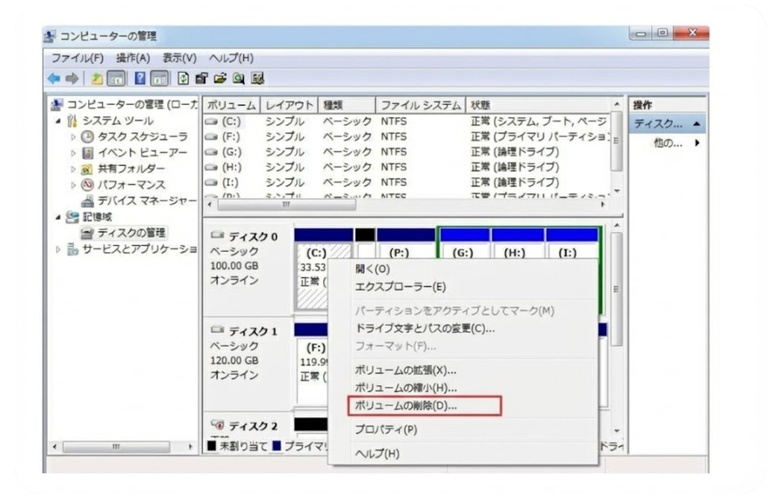Screen dimensions: 775x500
Task: Click the Task Scheduler clock icon
Action: [x=87, y=137]
